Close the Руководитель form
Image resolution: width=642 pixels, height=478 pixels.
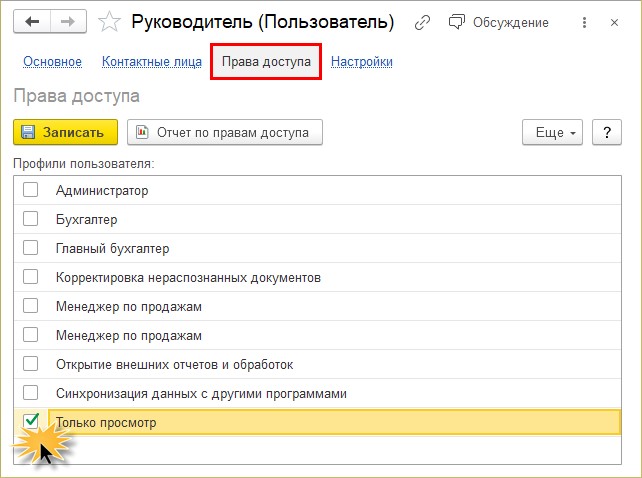pos(614,23)
